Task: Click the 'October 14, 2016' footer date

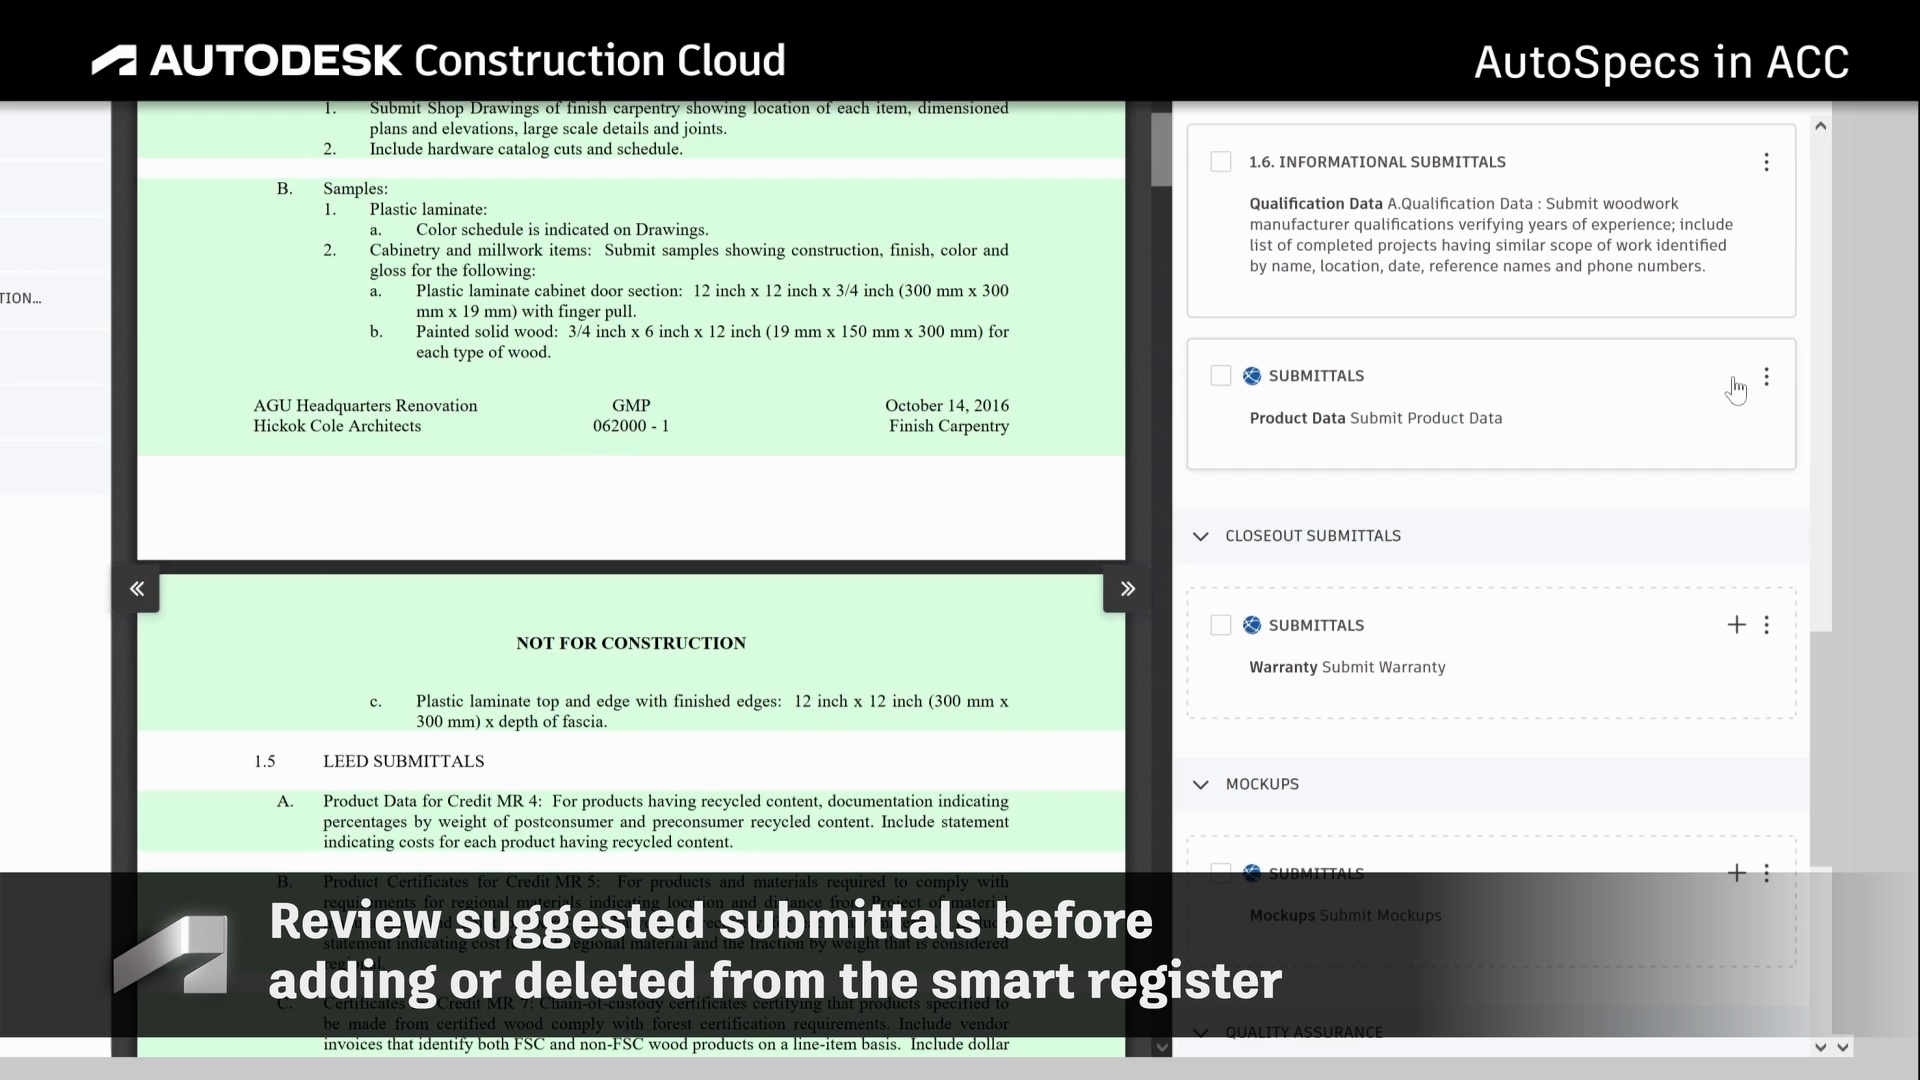Action: 947,405
